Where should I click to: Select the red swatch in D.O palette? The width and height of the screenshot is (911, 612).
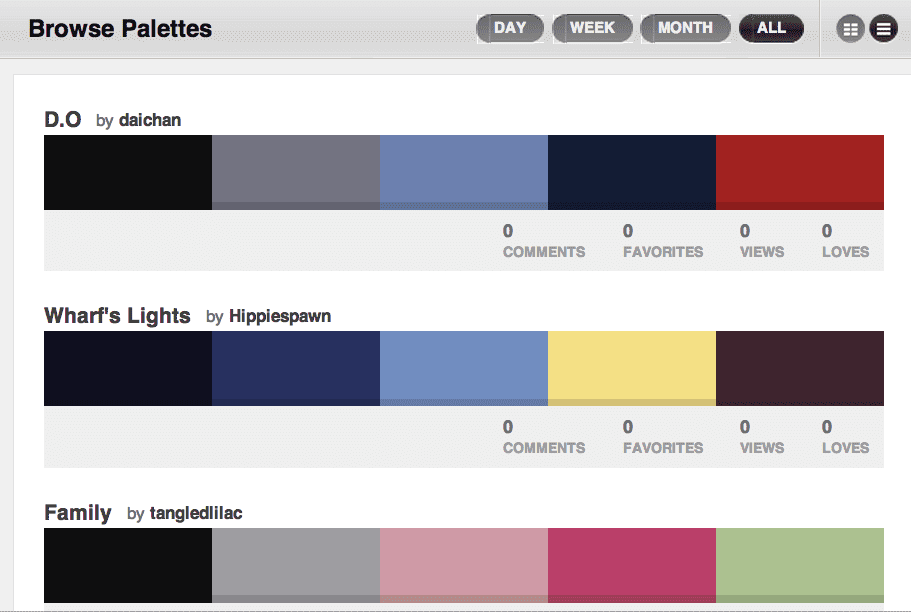coord(800,172)
